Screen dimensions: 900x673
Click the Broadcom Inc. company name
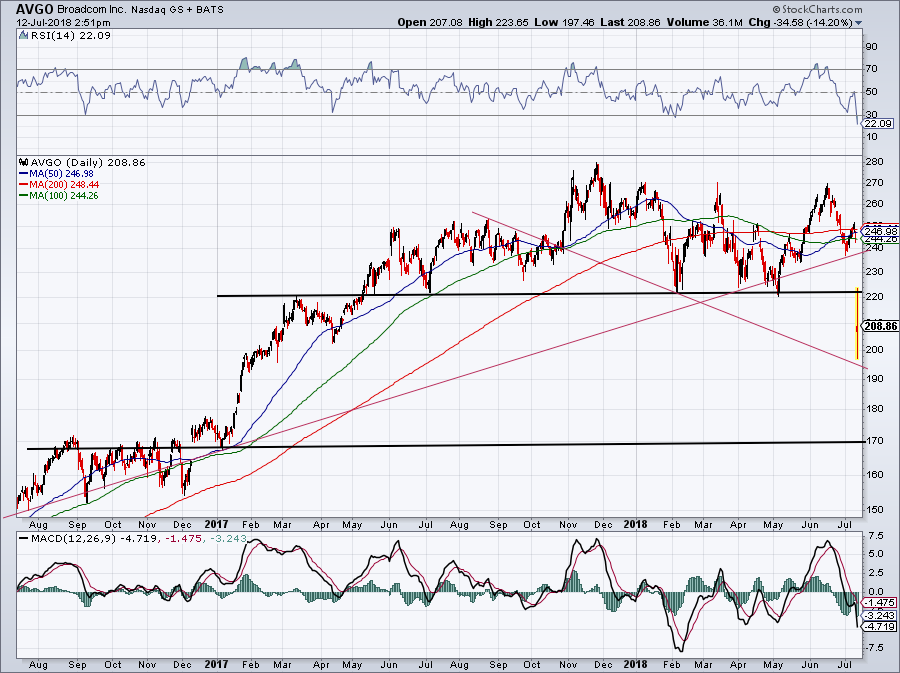pyautogui.click(x=92, y=10)
